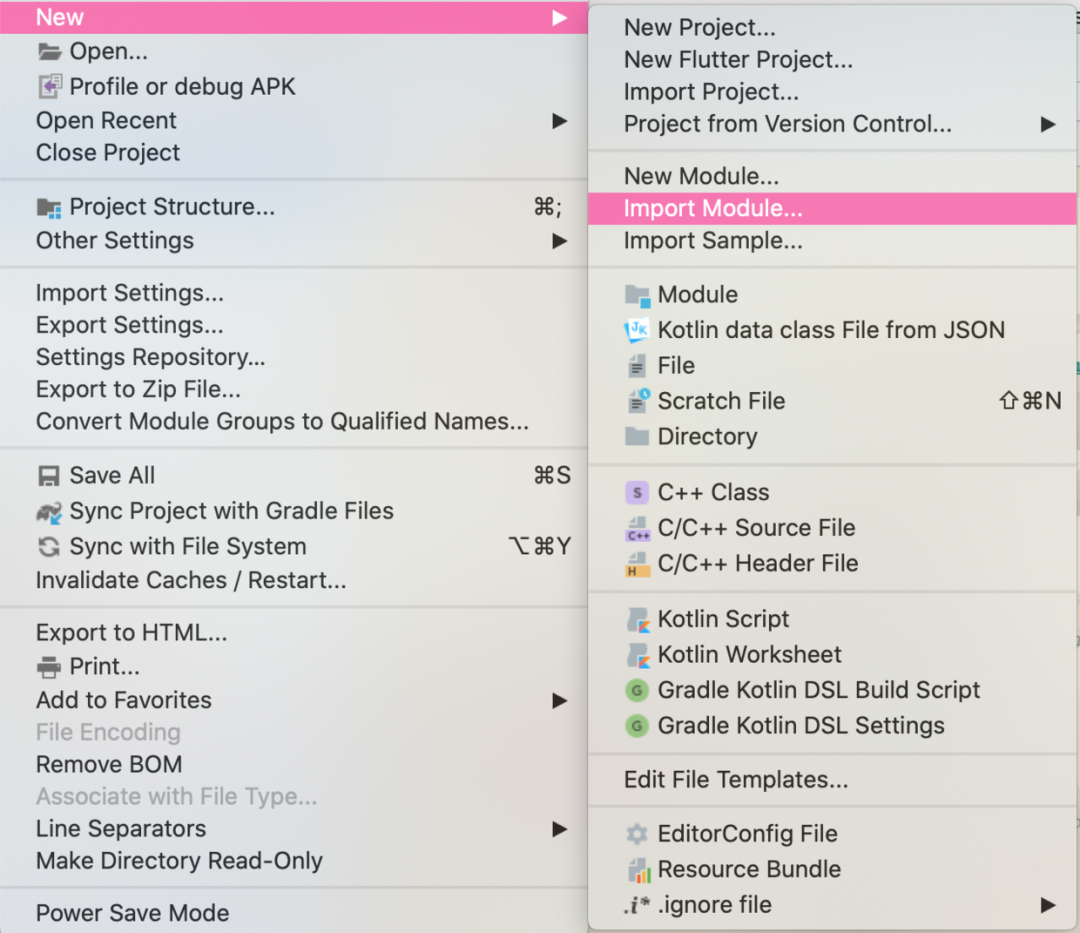Expand the .ignore file submenu arrow
This screenshot has width=1080, height=933.
pos(1048,905)
